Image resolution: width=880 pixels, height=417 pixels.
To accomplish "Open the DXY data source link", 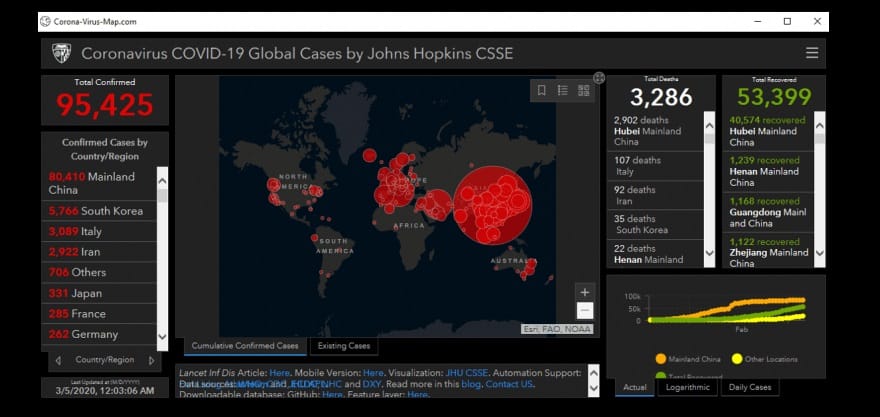I will pos(372,384).
